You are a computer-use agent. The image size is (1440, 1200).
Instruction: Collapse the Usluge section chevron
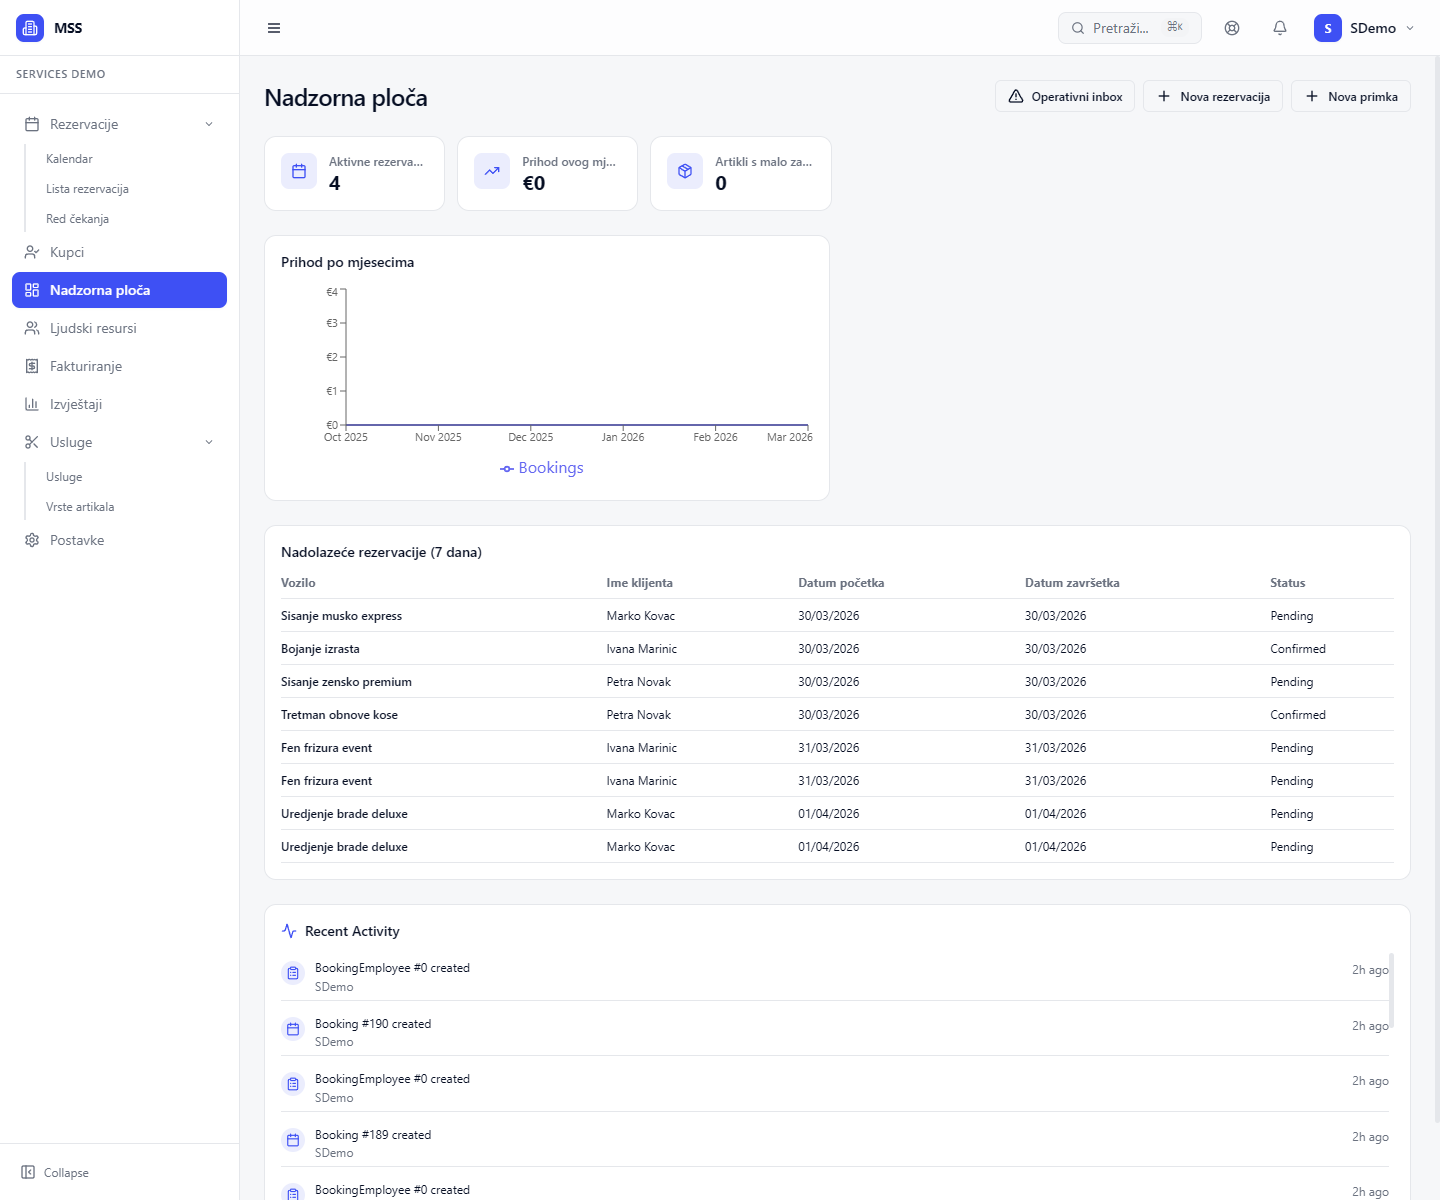point(209,442)
